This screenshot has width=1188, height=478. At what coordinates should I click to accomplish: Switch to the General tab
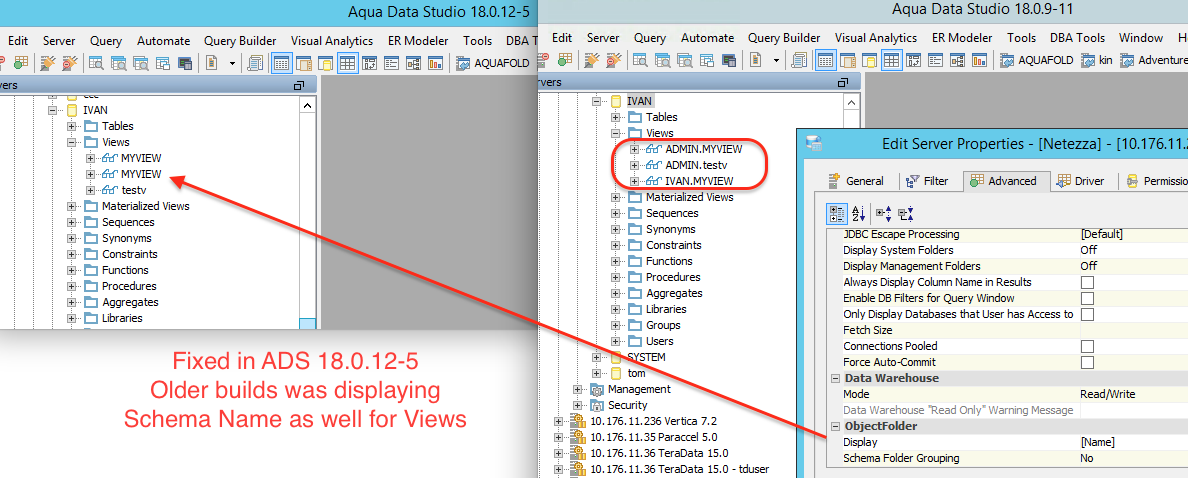point(856,181)
